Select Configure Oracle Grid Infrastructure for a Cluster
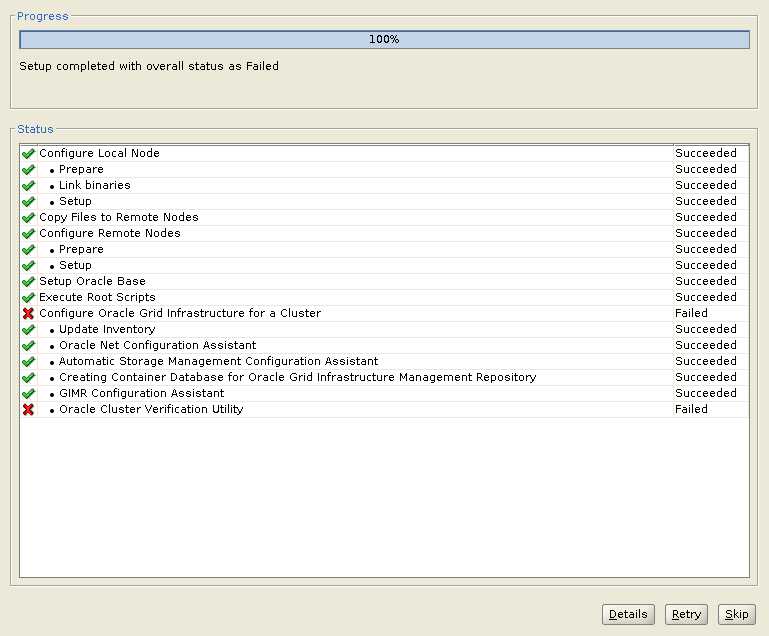This screenshot has width=769, height=636. pyautogui.click(x=180, y=313)
